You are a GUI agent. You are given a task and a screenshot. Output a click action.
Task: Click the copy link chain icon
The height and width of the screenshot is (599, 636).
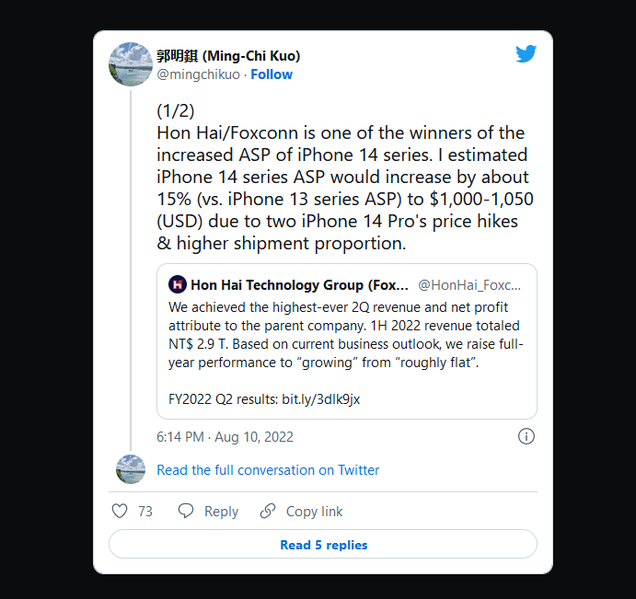click(268, 511)
